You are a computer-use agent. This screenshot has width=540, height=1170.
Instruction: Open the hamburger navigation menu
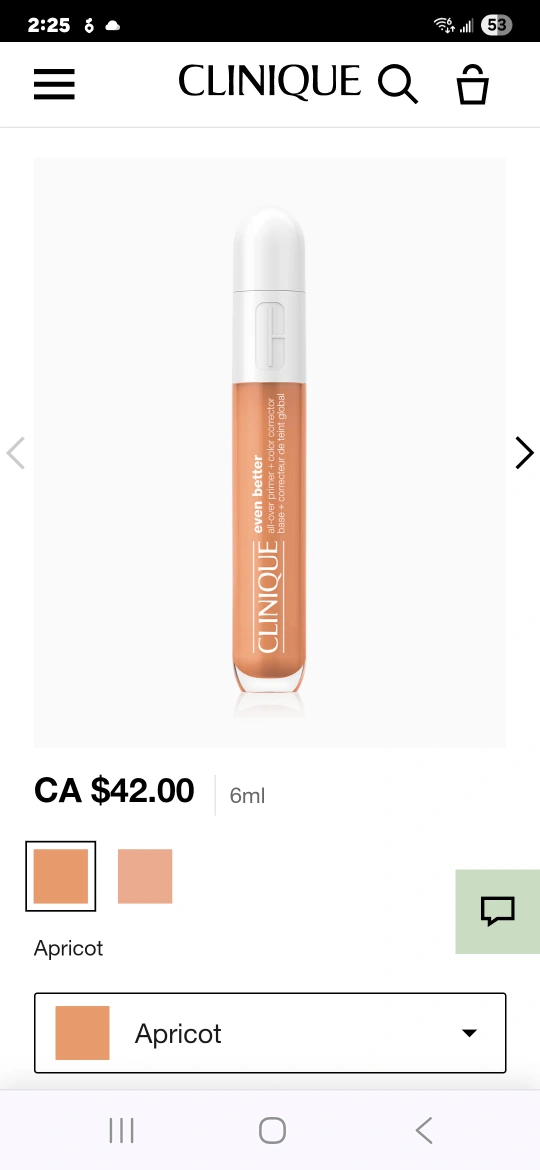tap(54, 84)
